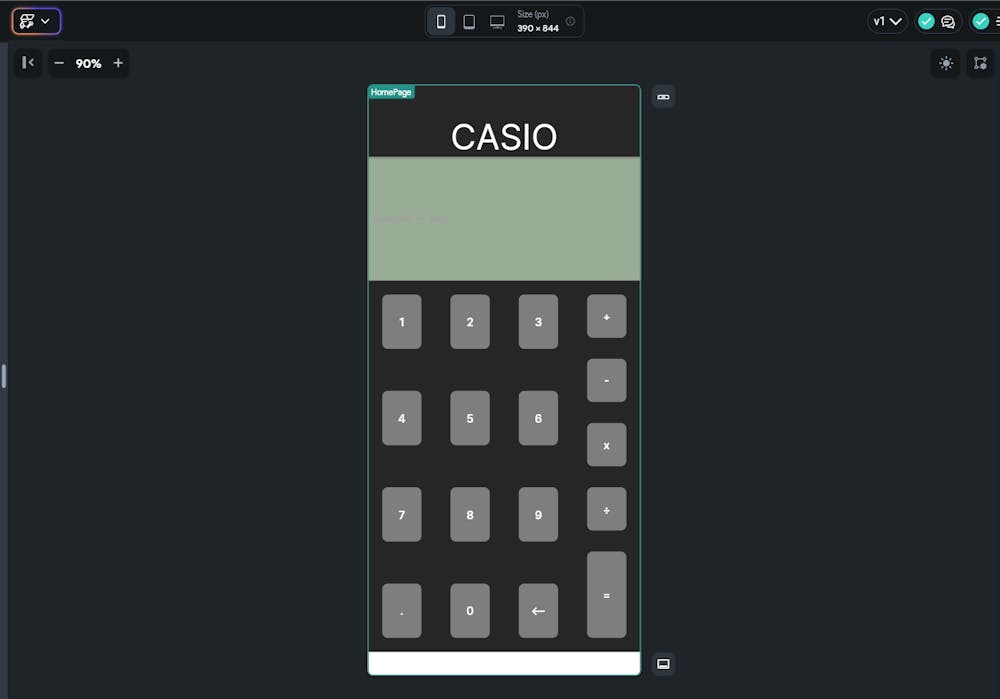Click calculator button 1
1000x699 pixels.
(402, 321)
